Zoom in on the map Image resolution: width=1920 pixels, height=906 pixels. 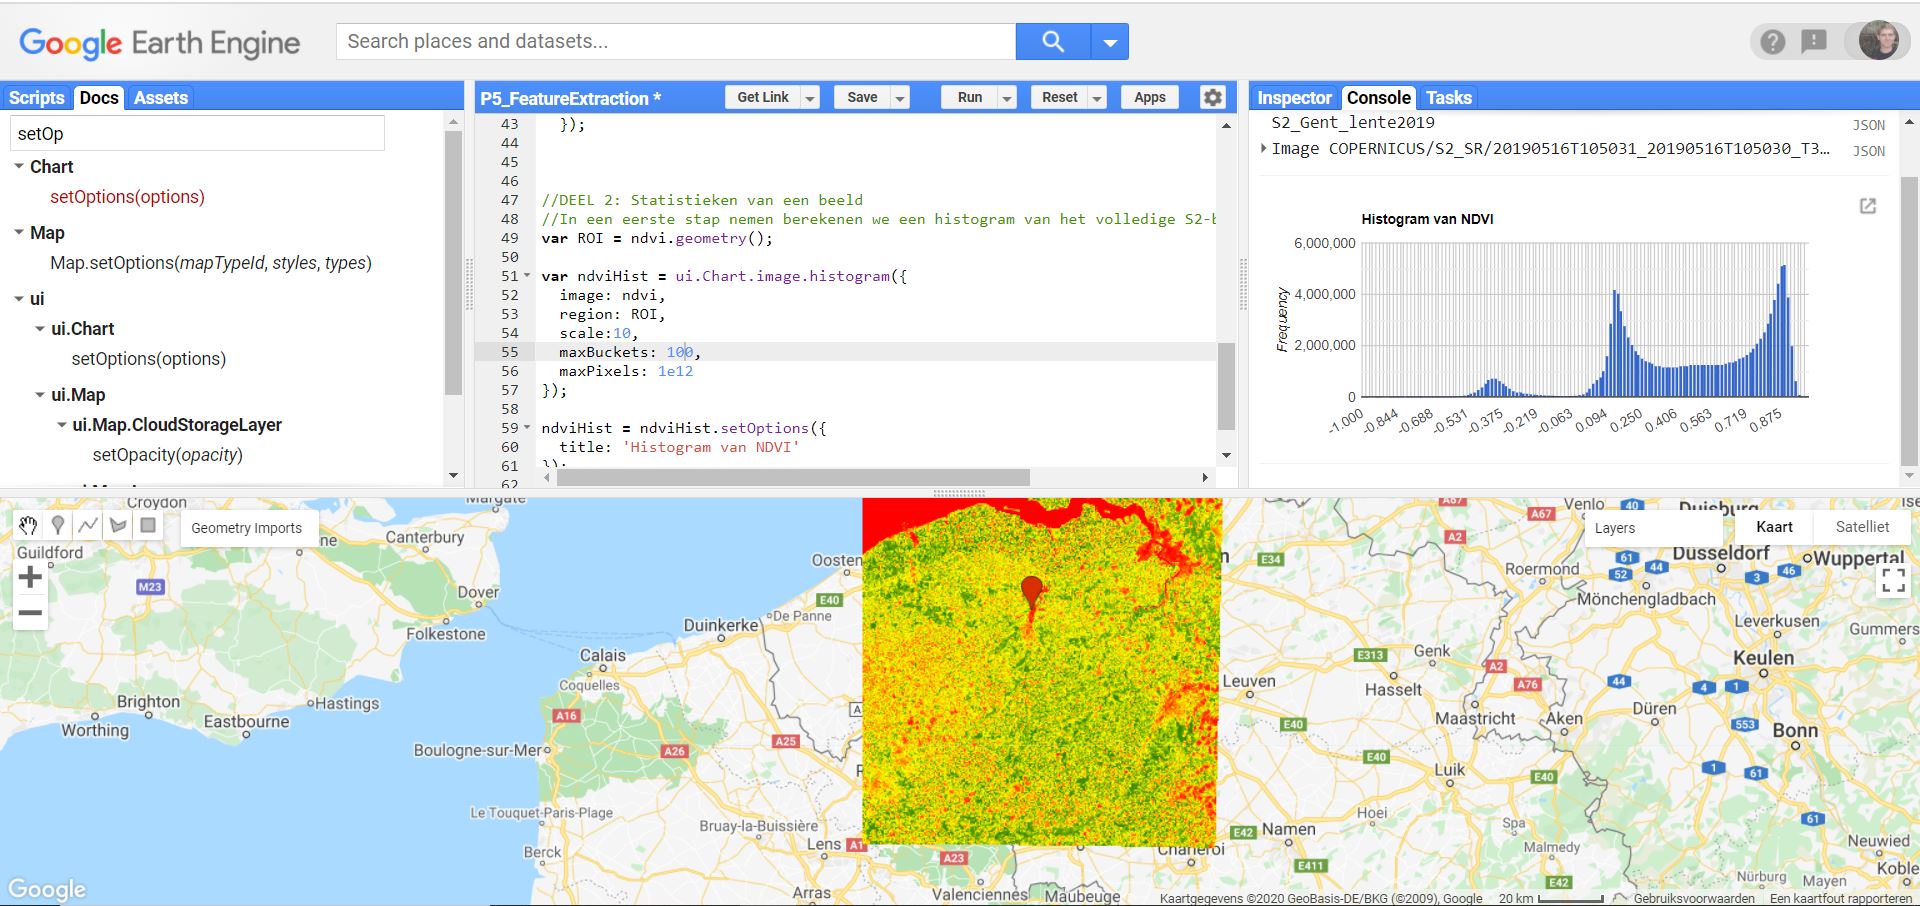point(30,577)
